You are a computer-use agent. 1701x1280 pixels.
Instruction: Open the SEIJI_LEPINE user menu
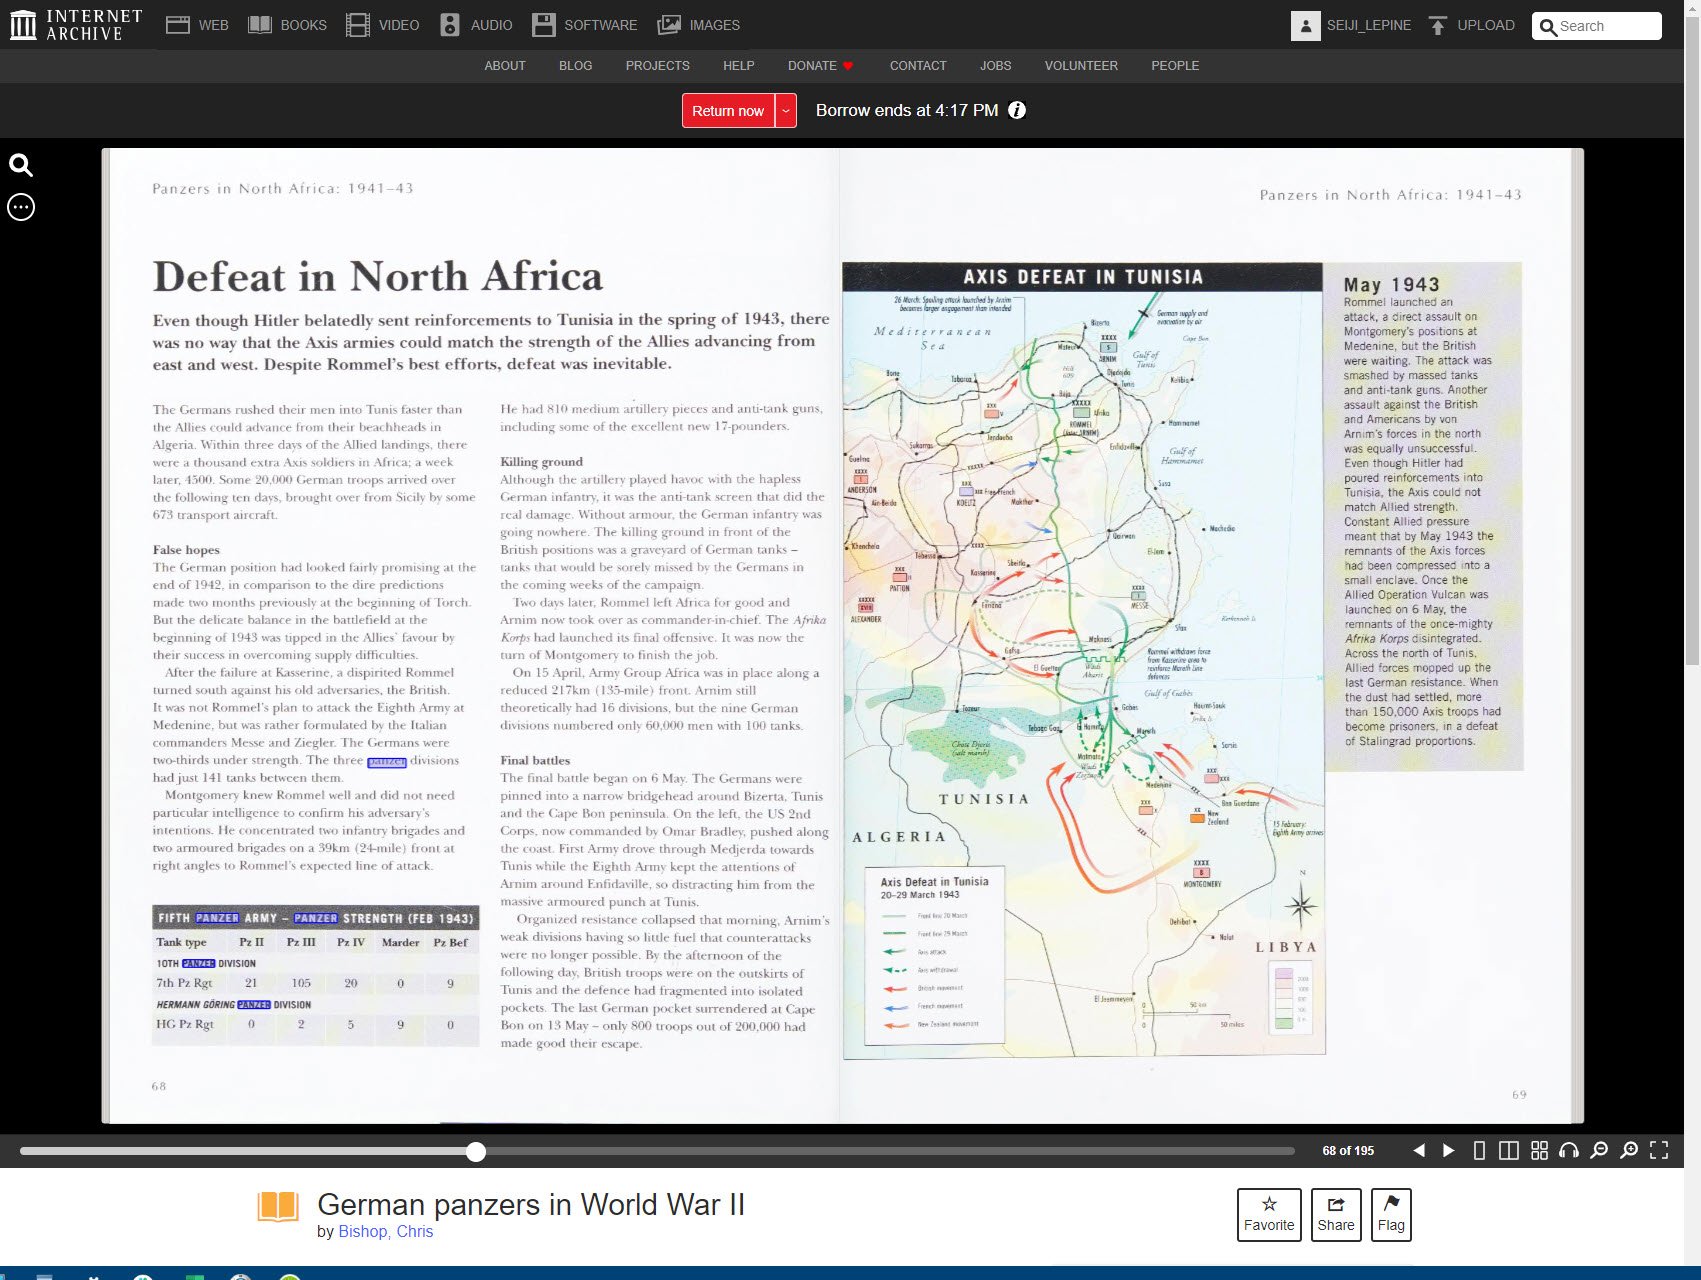point(1351,26)
